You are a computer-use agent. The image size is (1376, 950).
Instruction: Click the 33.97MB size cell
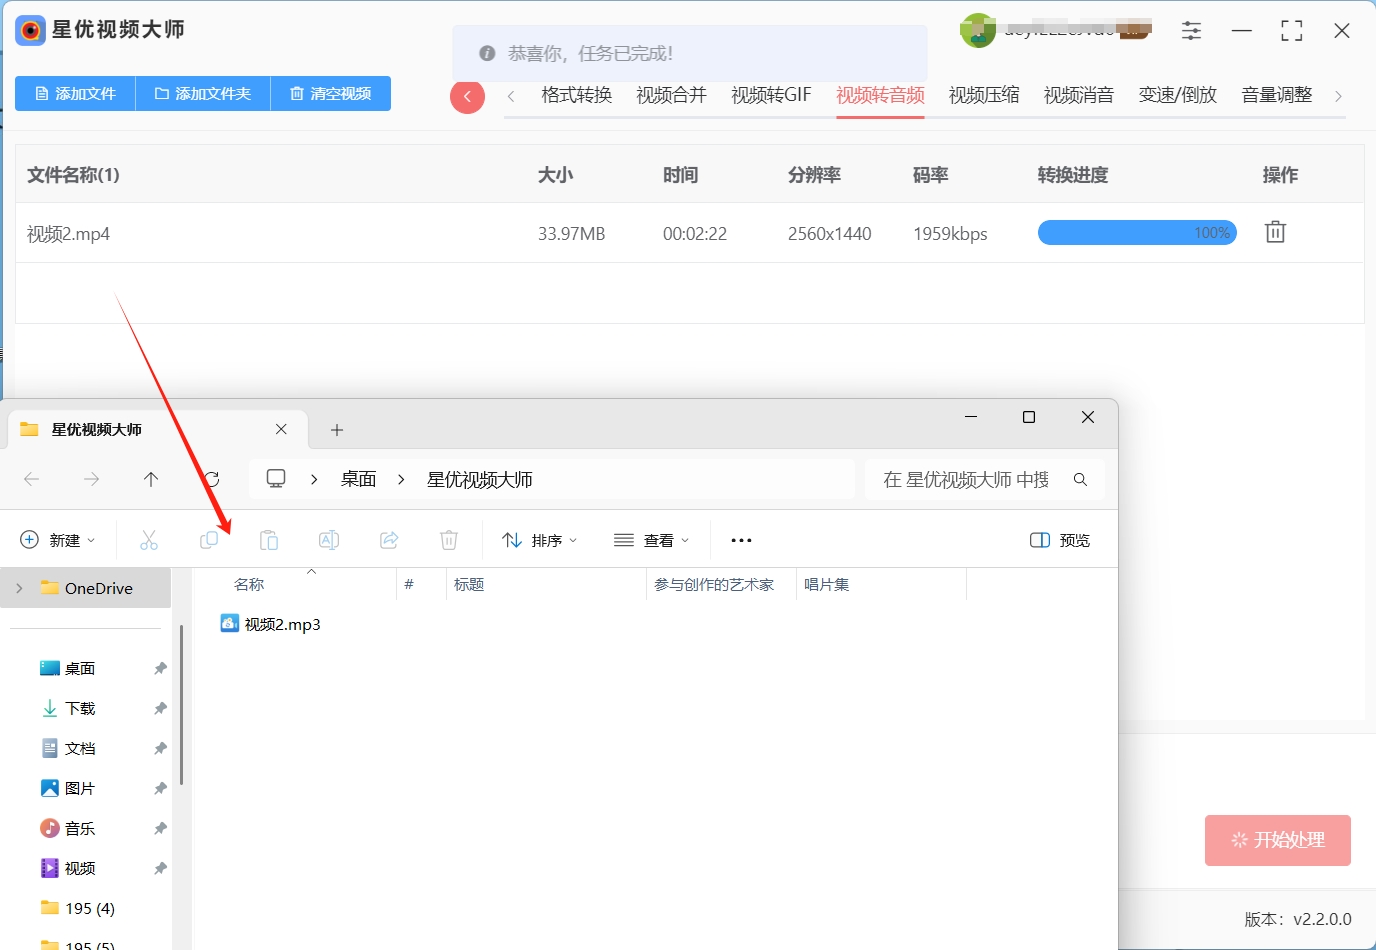(x=572, y=234)
